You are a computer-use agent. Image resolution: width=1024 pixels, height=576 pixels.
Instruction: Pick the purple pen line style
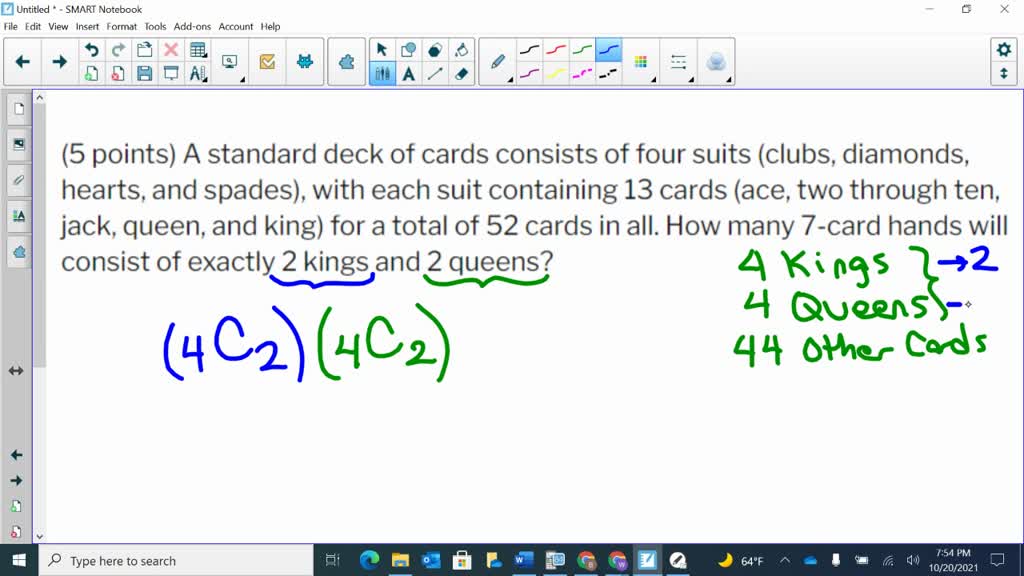[x=530, y=74]
